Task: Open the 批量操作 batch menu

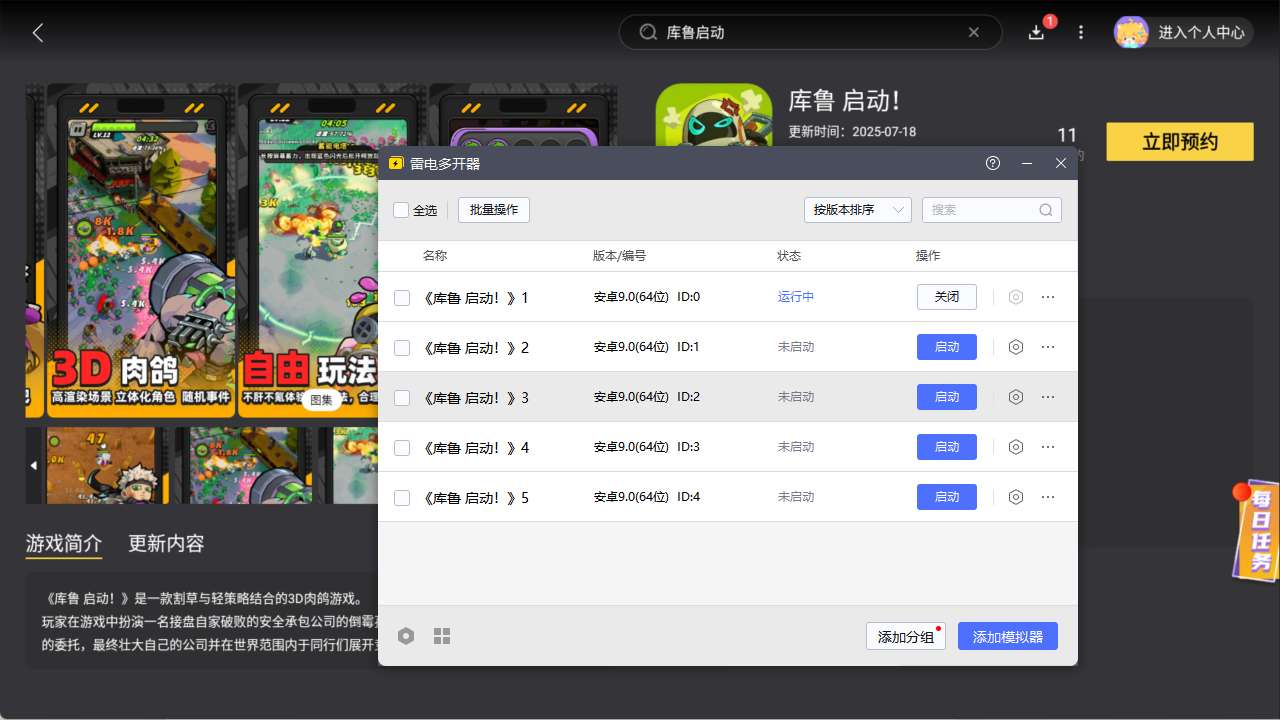Action: pos(494,210)
